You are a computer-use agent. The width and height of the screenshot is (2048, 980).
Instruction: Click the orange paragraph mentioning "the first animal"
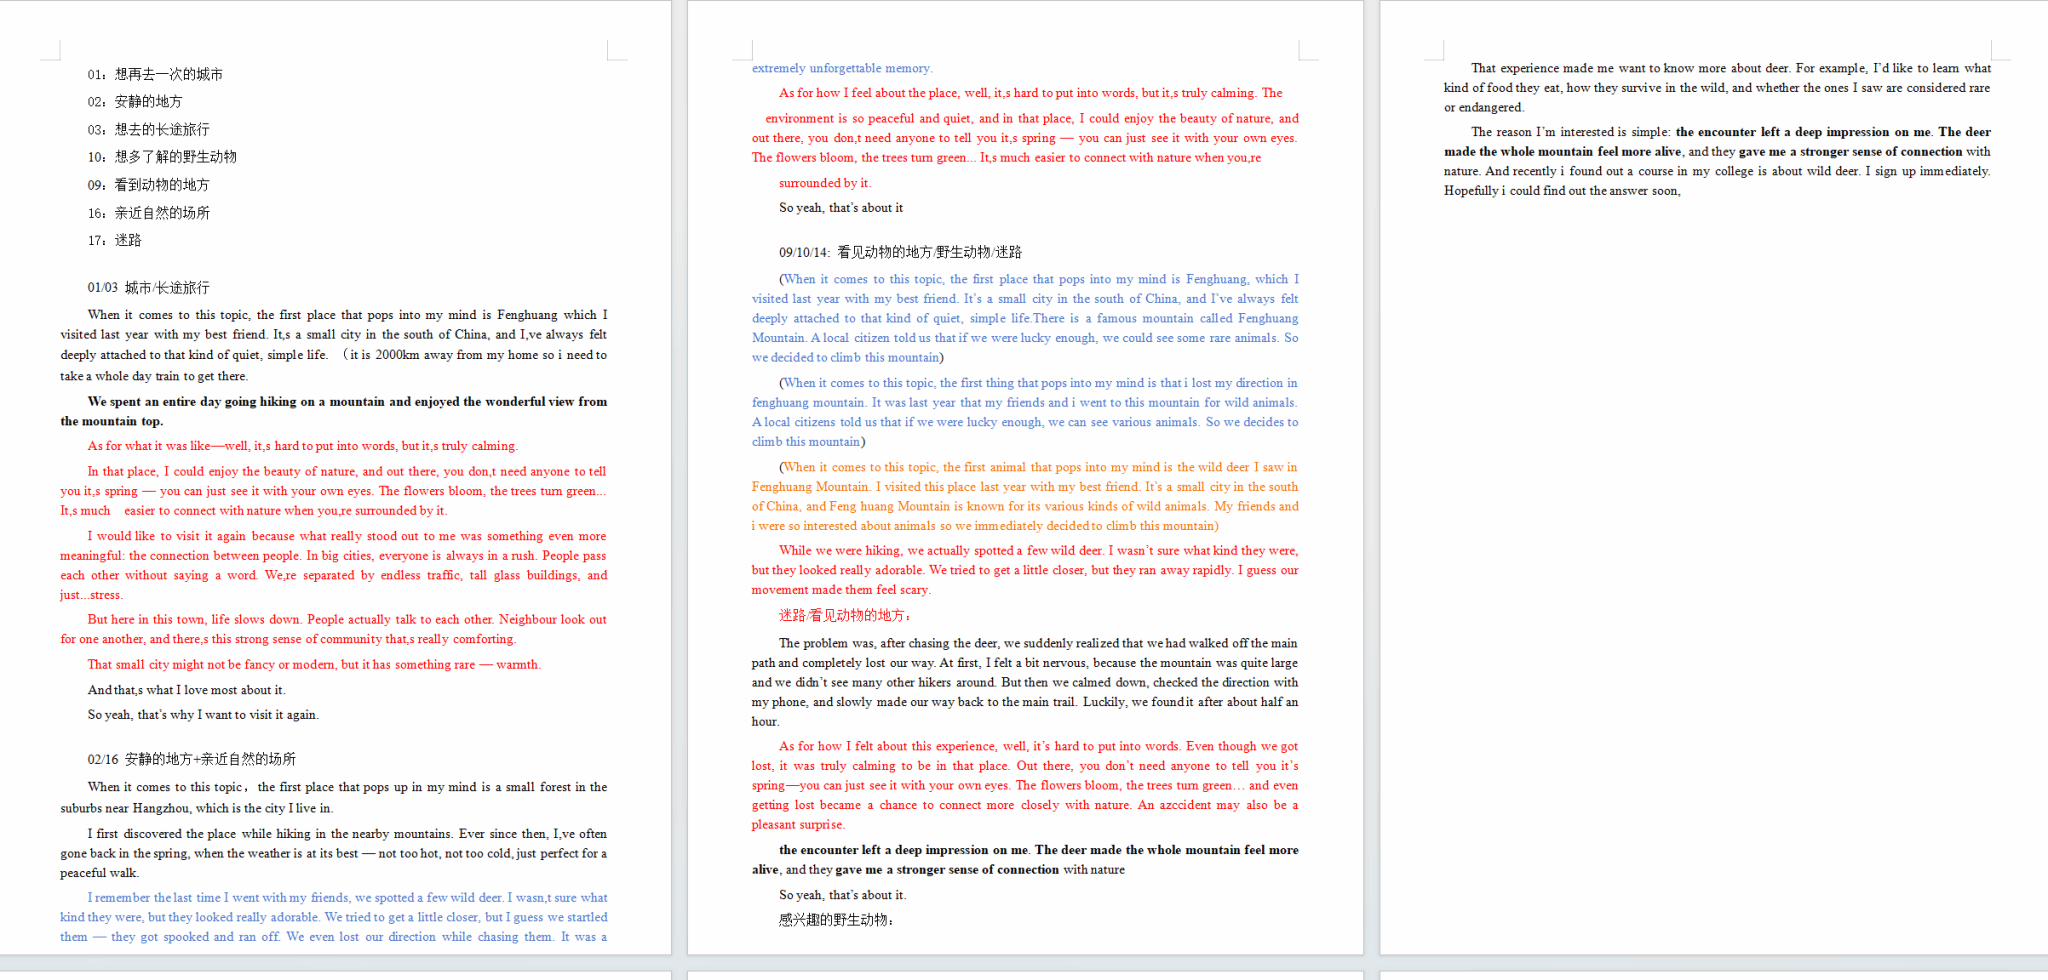coord(1025,496)
